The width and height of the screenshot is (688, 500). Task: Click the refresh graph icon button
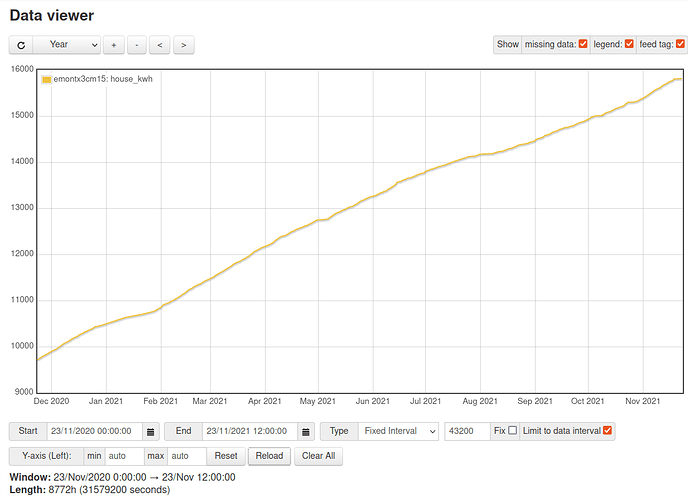tap(21, 45)
